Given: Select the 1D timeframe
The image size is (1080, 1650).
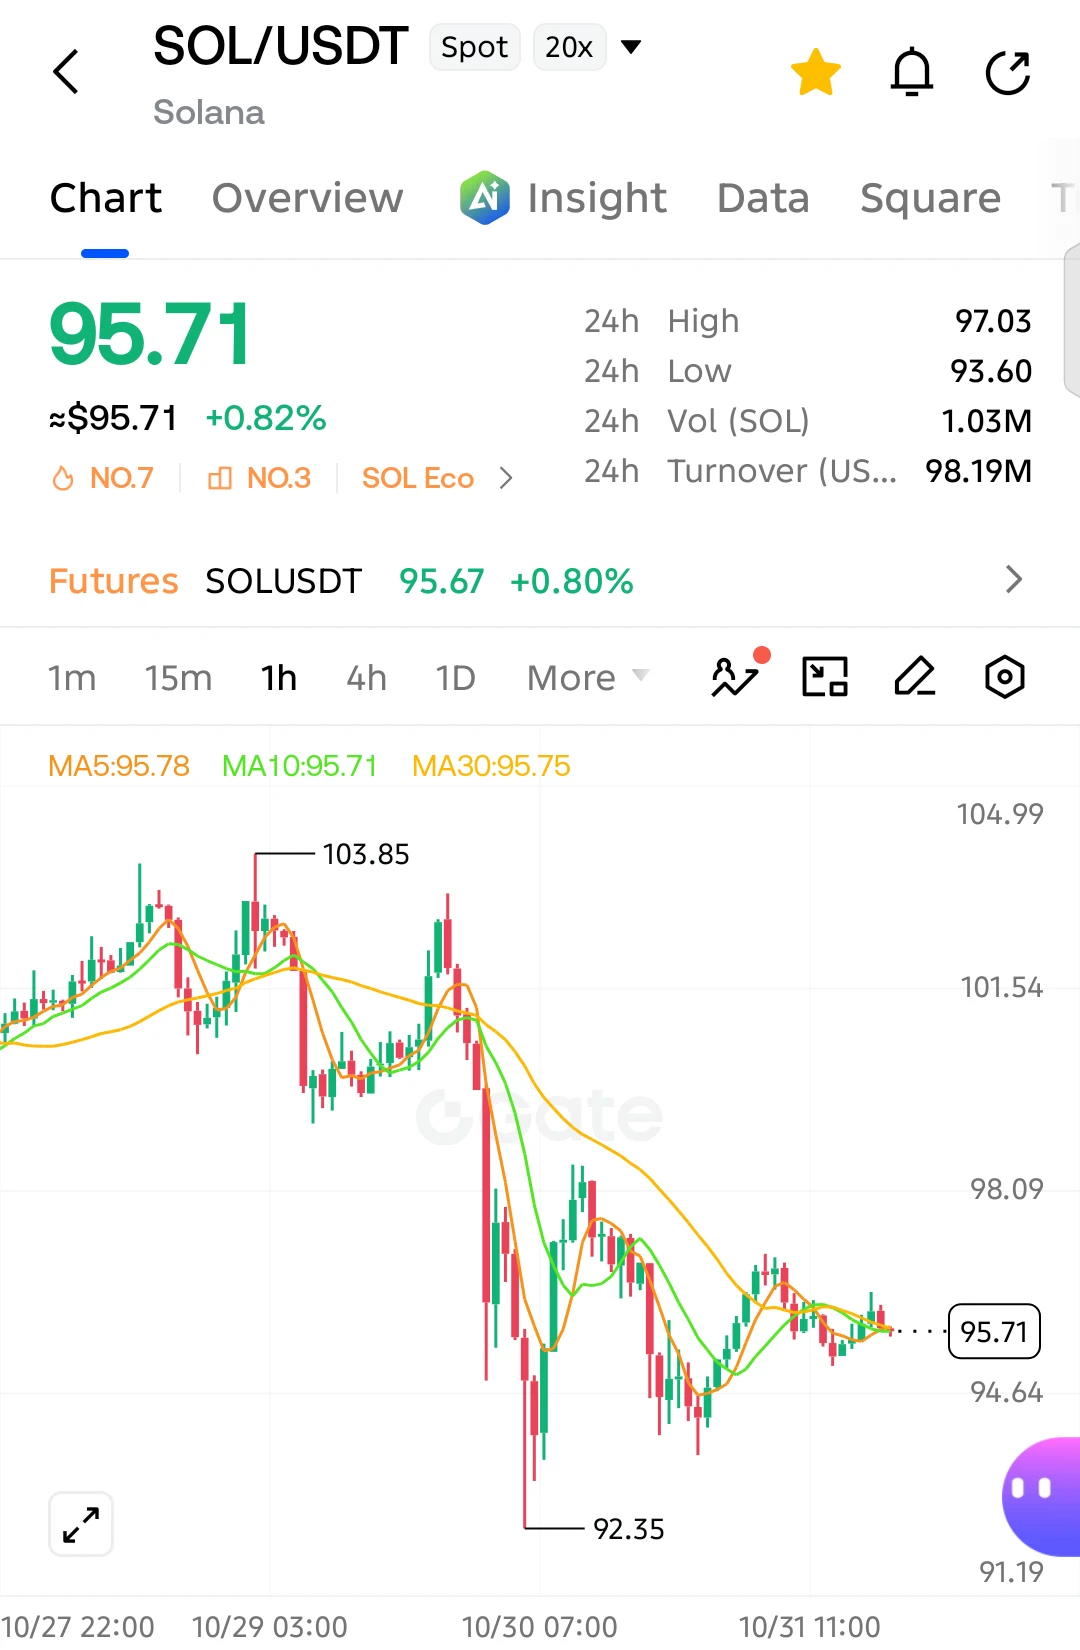Looking at the screenshot, I should coord(455,678).
